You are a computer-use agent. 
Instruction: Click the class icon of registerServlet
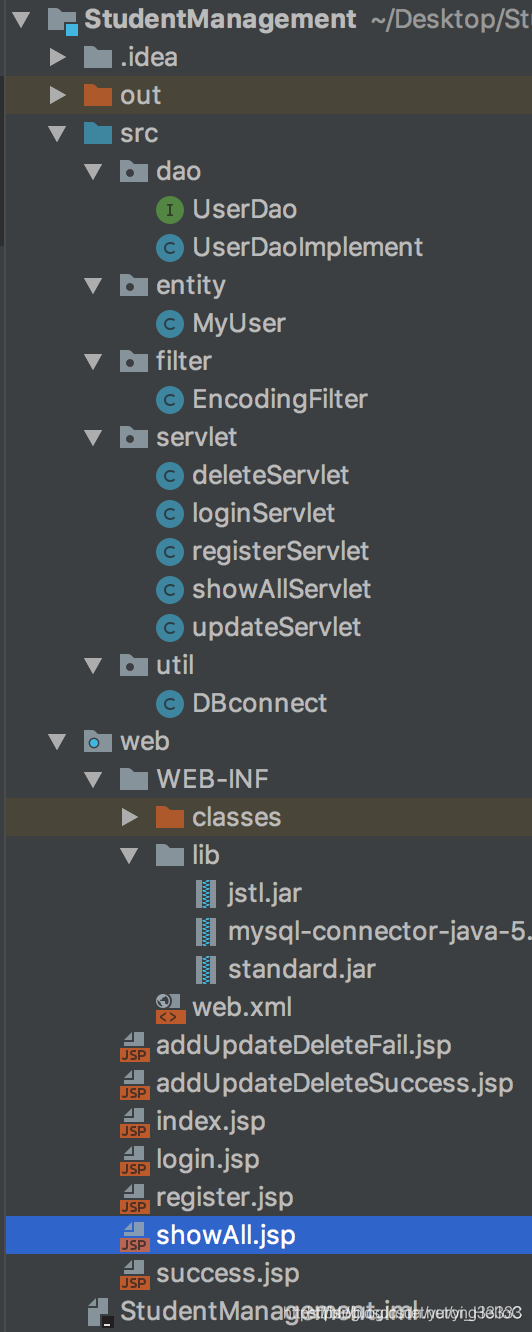[170, 551]
